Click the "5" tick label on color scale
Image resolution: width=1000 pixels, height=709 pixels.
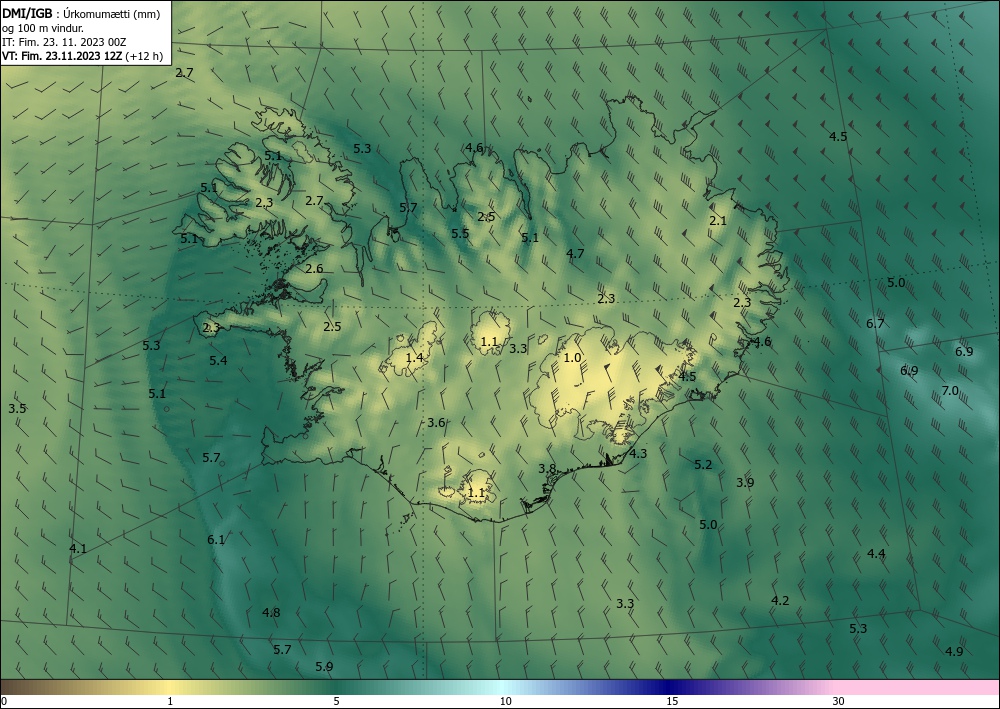[x=336, y=701]
